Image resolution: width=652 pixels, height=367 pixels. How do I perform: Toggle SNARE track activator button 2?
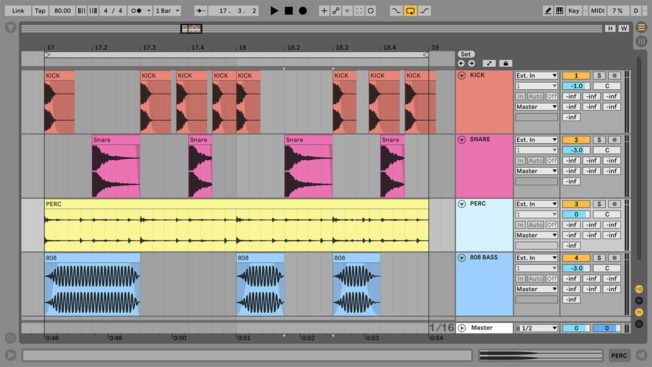tap(576, 140)
